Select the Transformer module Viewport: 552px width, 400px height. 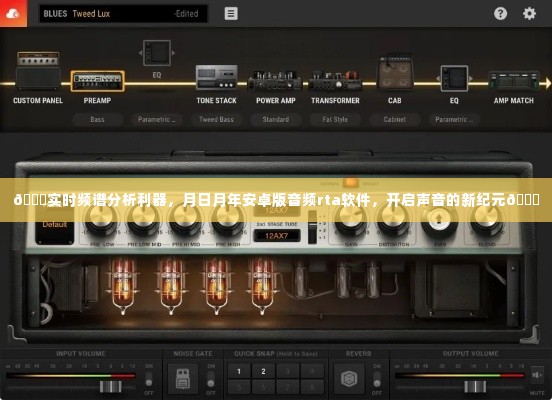(x=335, y=80)
